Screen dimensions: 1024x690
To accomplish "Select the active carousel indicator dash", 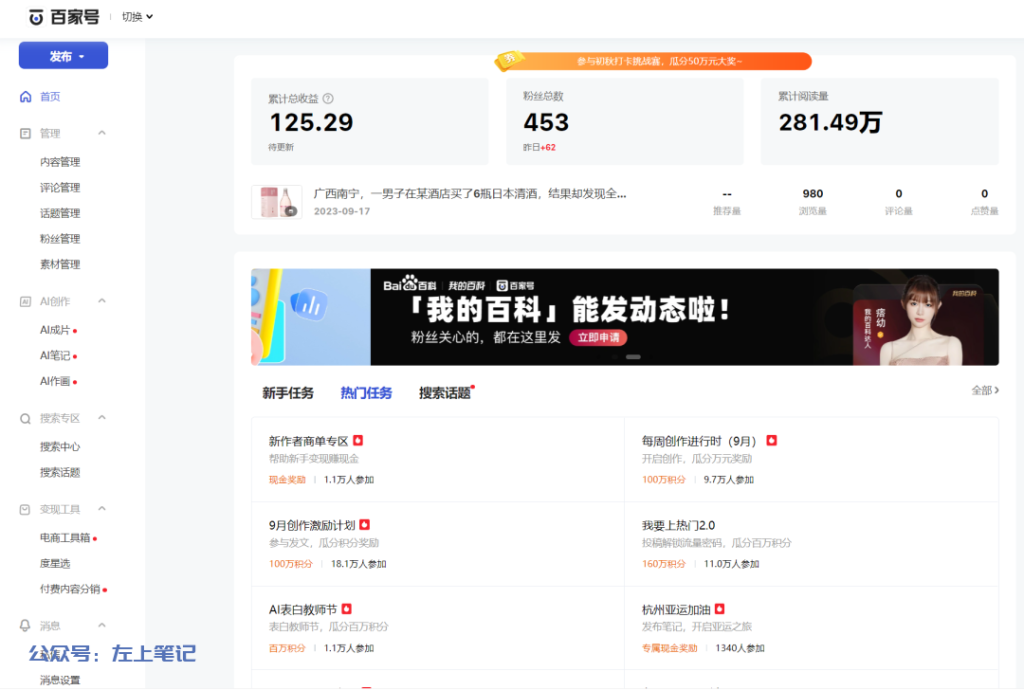I will tap(633, 357).
